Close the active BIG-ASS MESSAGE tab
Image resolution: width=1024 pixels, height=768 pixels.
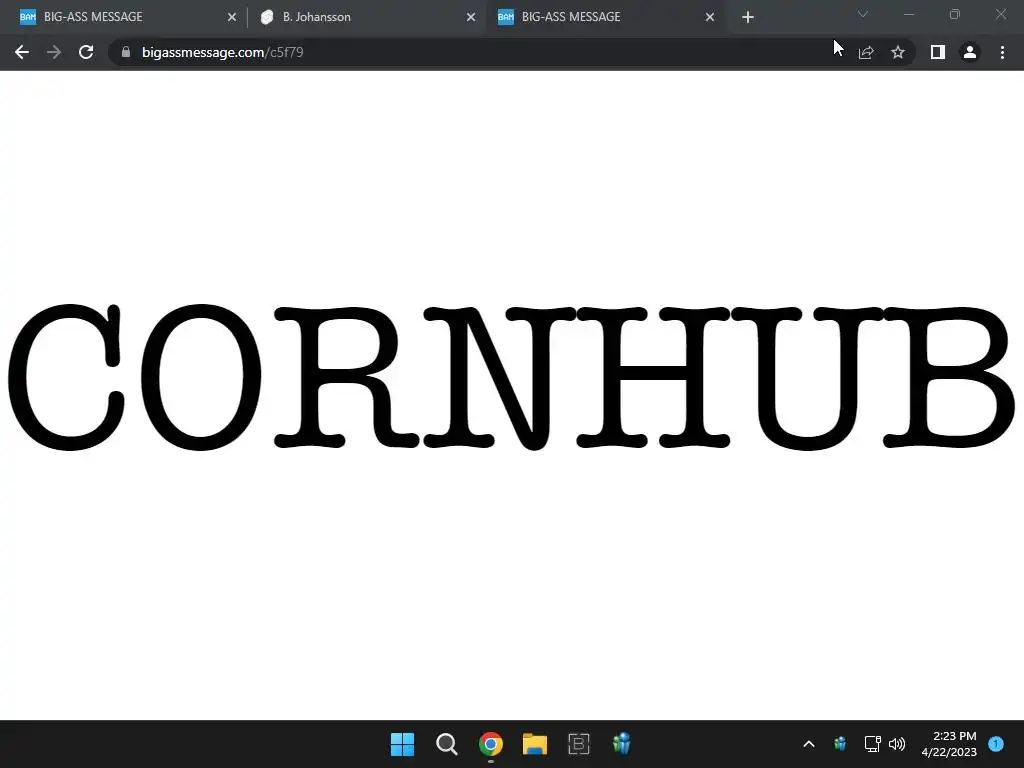click(710, 18)
